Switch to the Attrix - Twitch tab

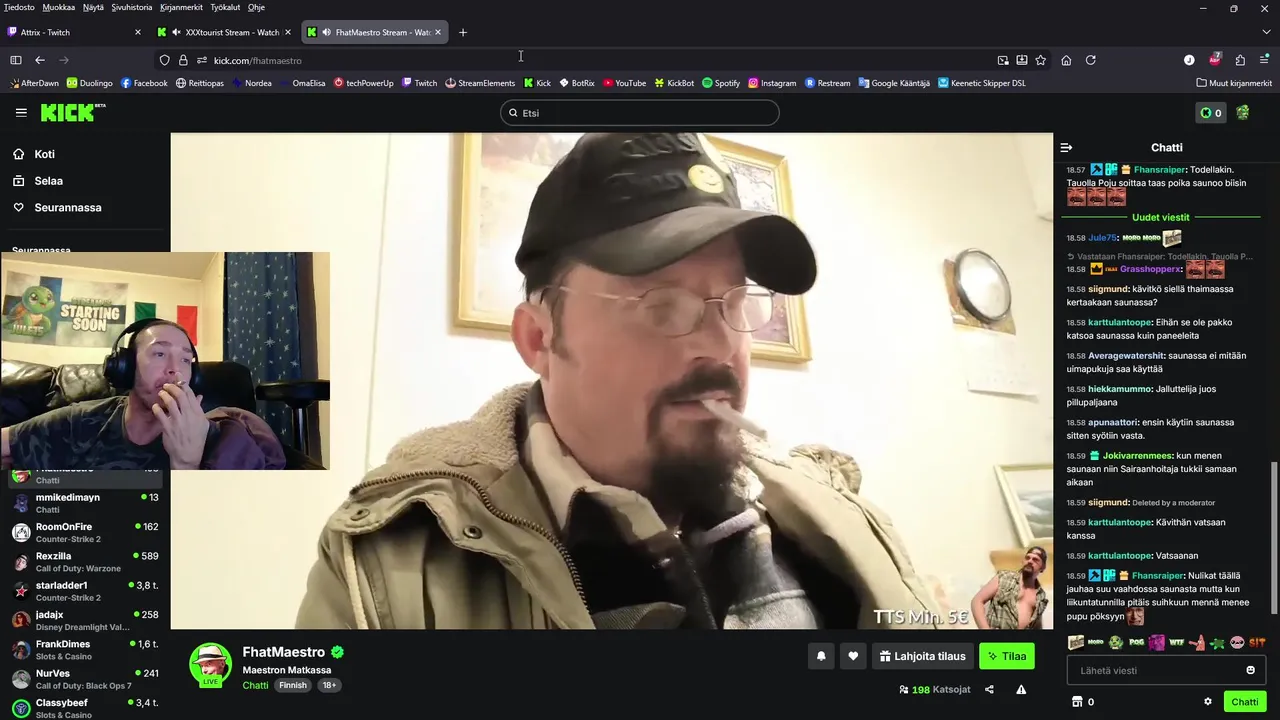click(x=75, y=32)
